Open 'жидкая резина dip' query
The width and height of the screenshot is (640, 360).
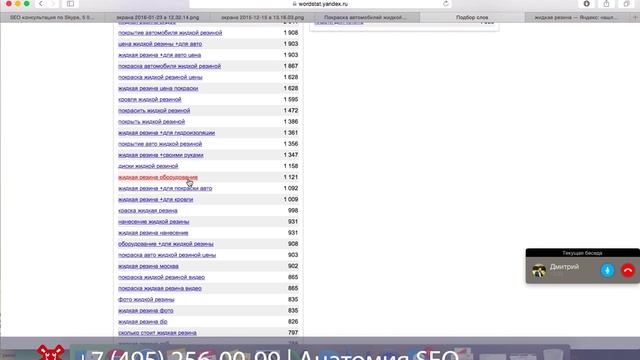coord(143,322)
